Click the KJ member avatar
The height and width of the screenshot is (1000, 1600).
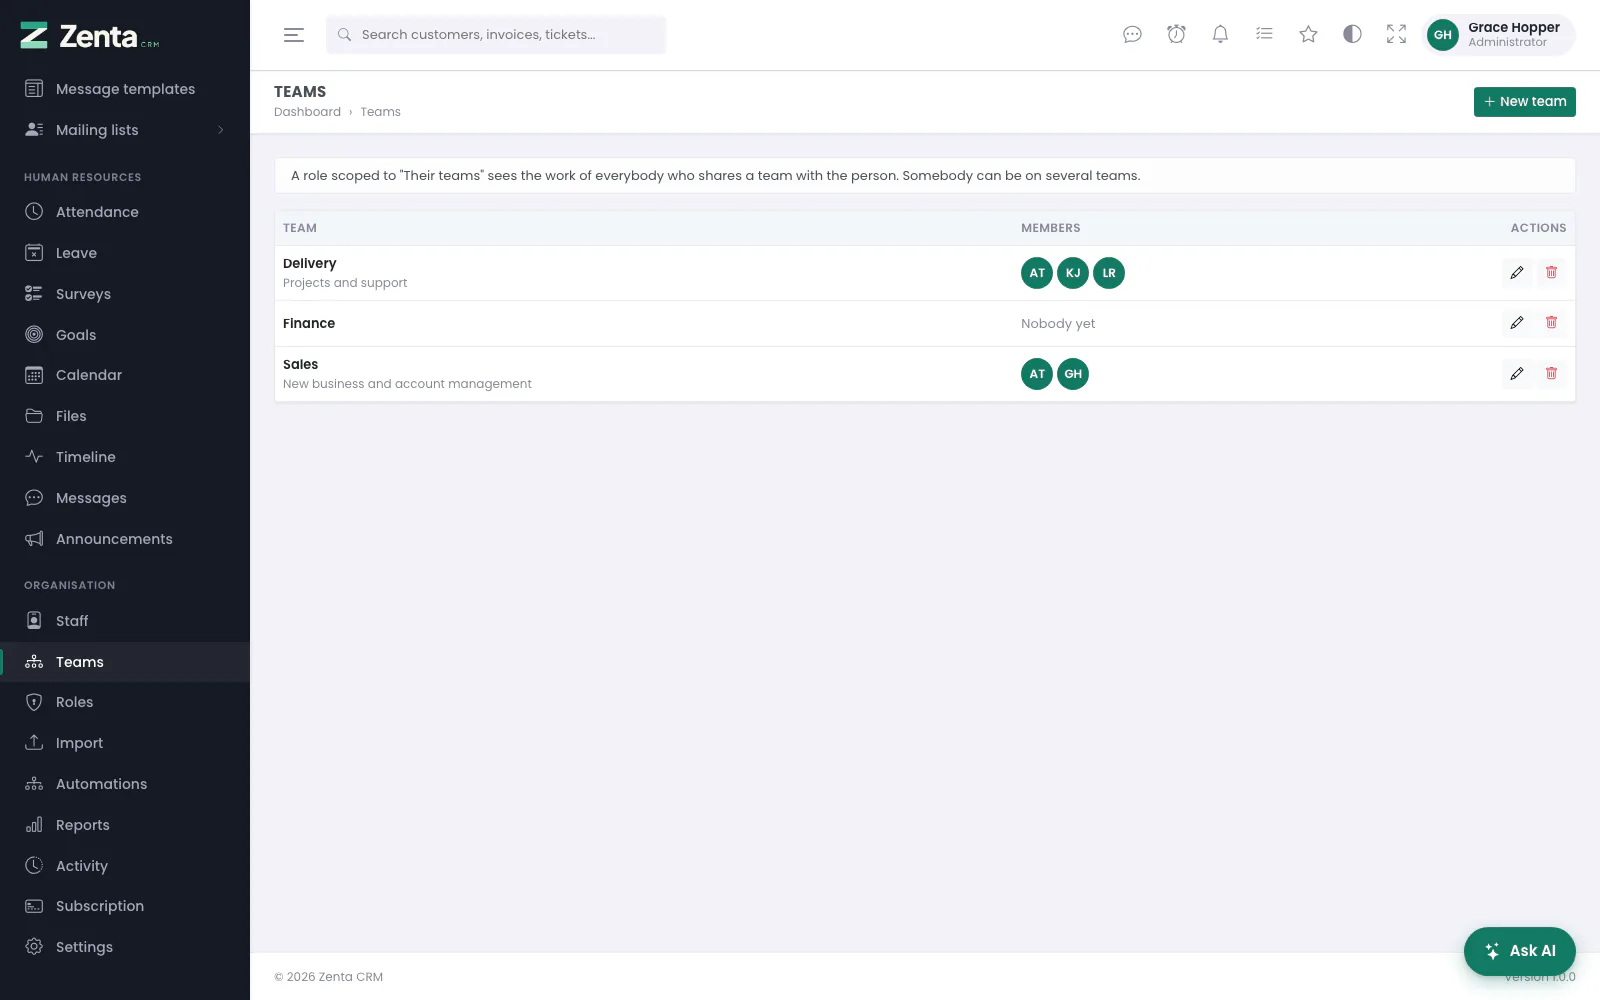point(1073,273)
